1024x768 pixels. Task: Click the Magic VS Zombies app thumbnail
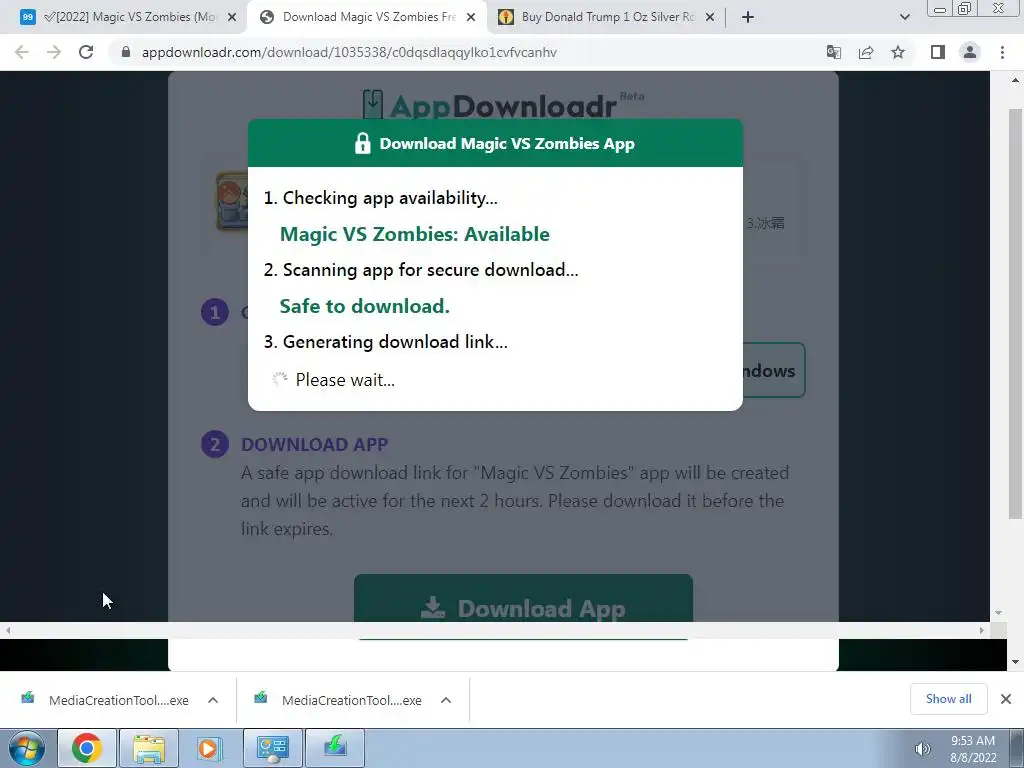pos(232,201)
